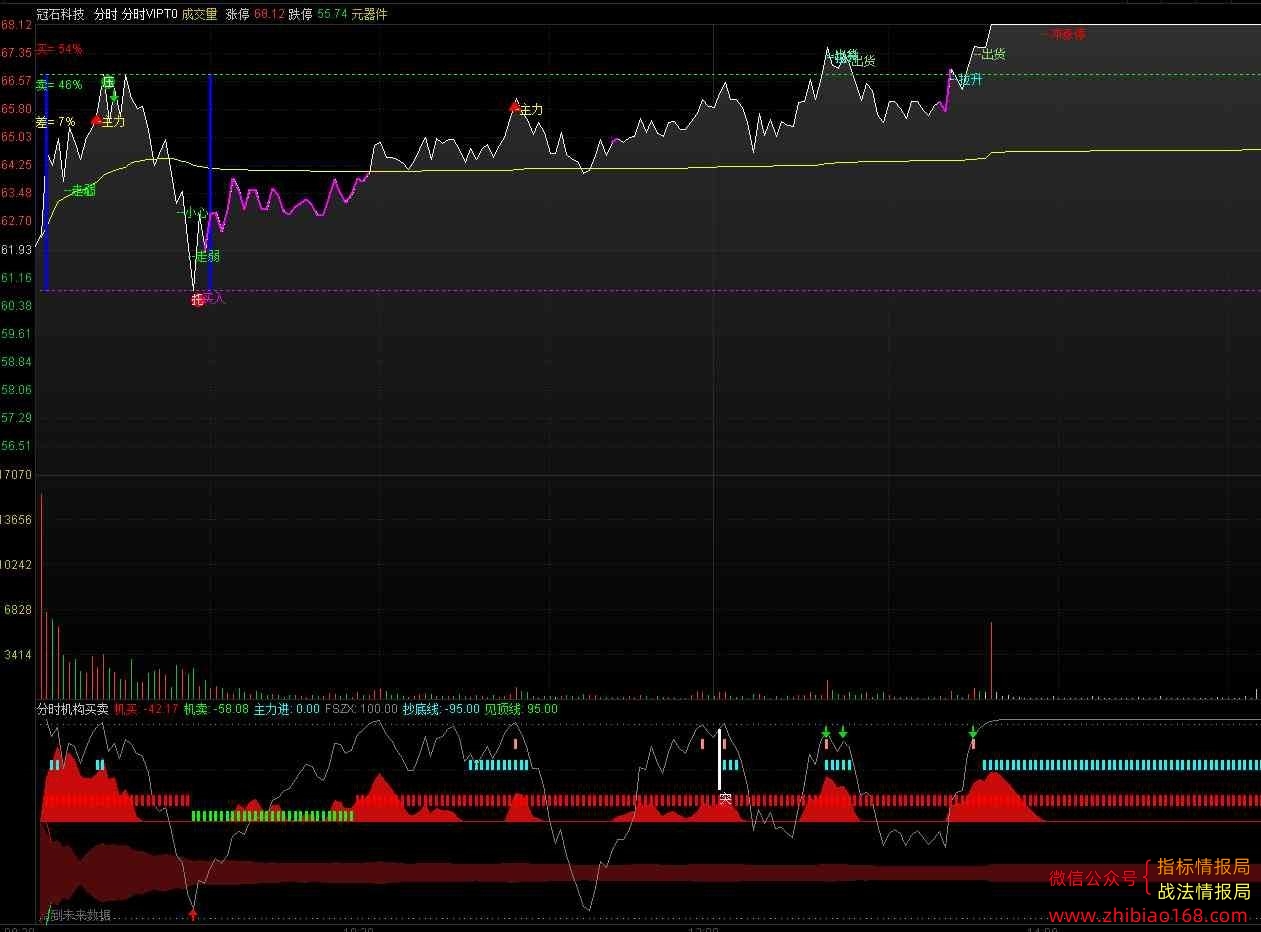1261x932 pixels.
Task: Click the 成交量 label in the header
Action: coord(200,14)
